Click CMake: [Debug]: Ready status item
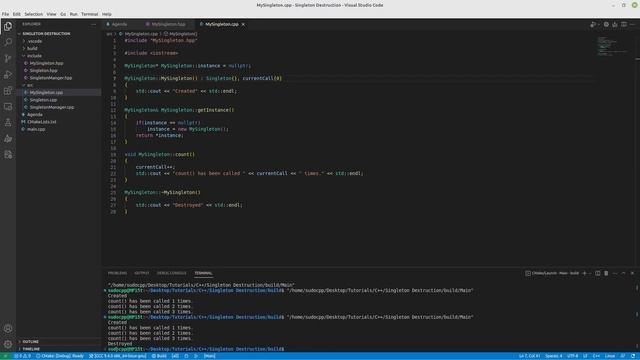This screenshot has width=640, height=360. click(60, 356)
